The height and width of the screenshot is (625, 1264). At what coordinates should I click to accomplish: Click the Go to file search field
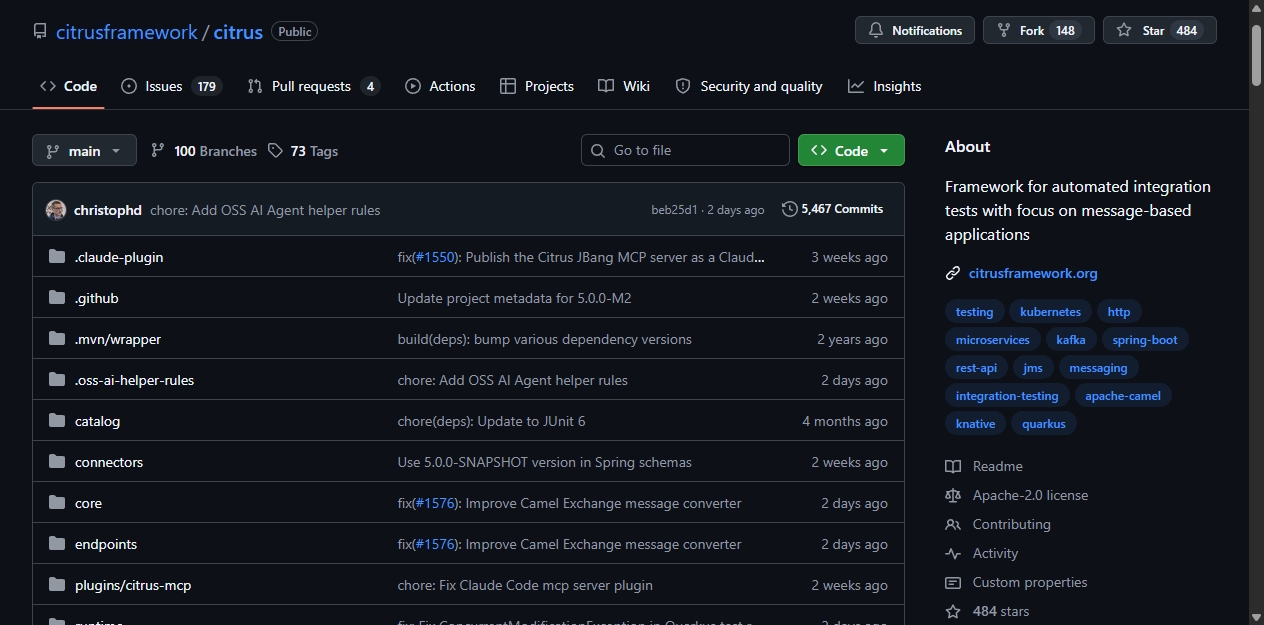pos(685,150)
